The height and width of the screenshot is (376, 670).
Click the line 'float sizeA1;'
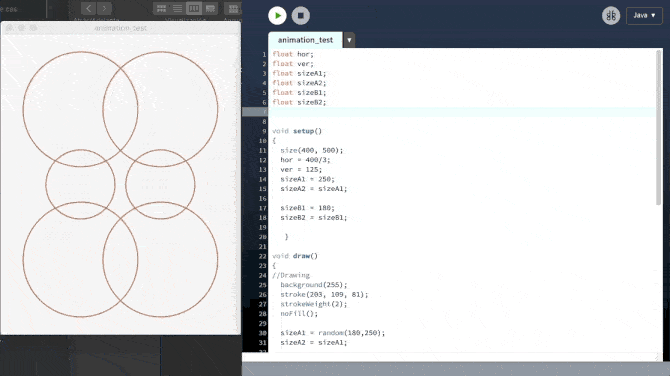pos(299,73)
